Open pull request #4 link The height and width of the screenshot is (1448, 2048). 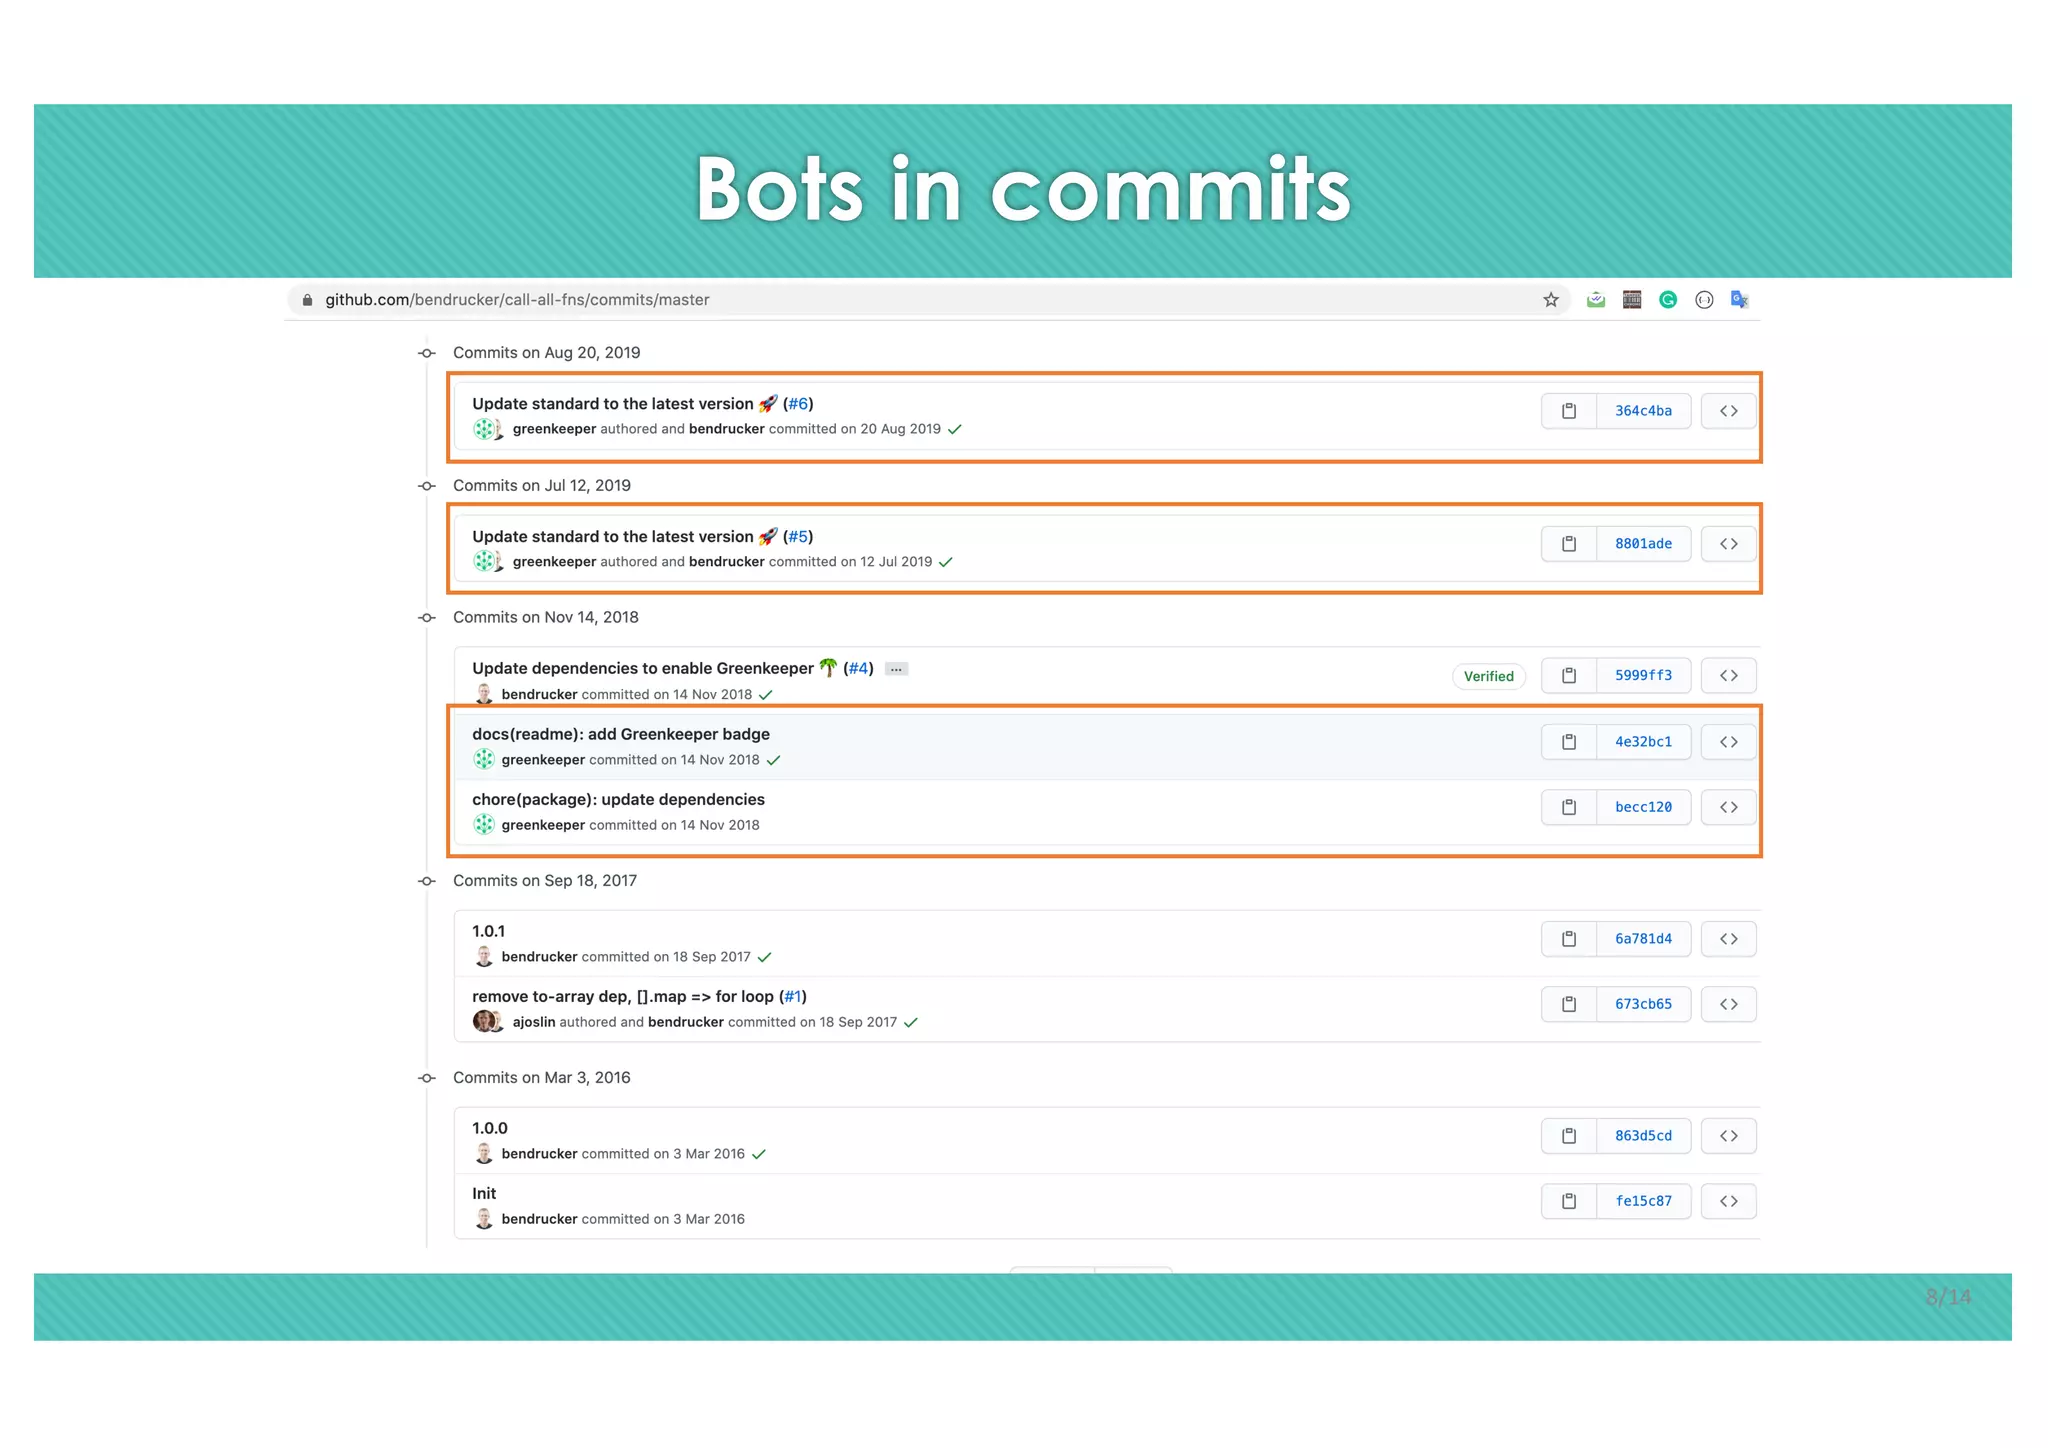coord(858,669)
